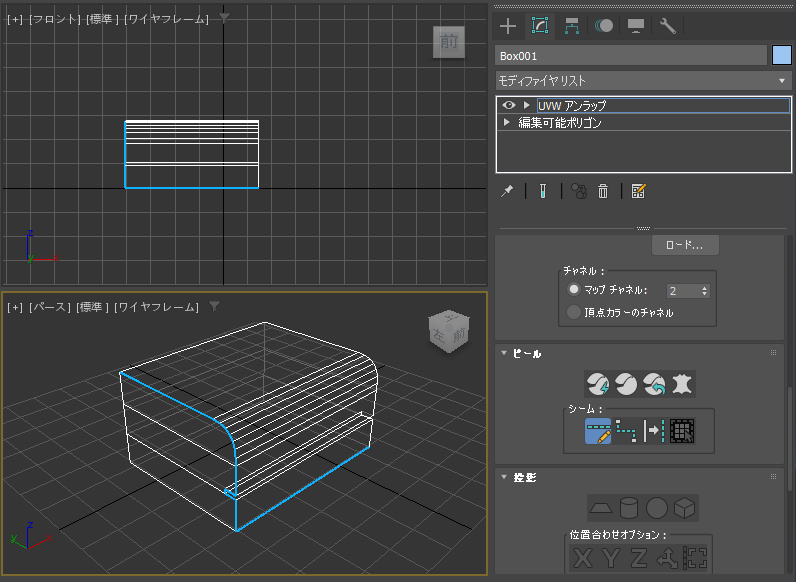Click the 3D ViewCube in perspective viewport

click(x=449, y=332)
